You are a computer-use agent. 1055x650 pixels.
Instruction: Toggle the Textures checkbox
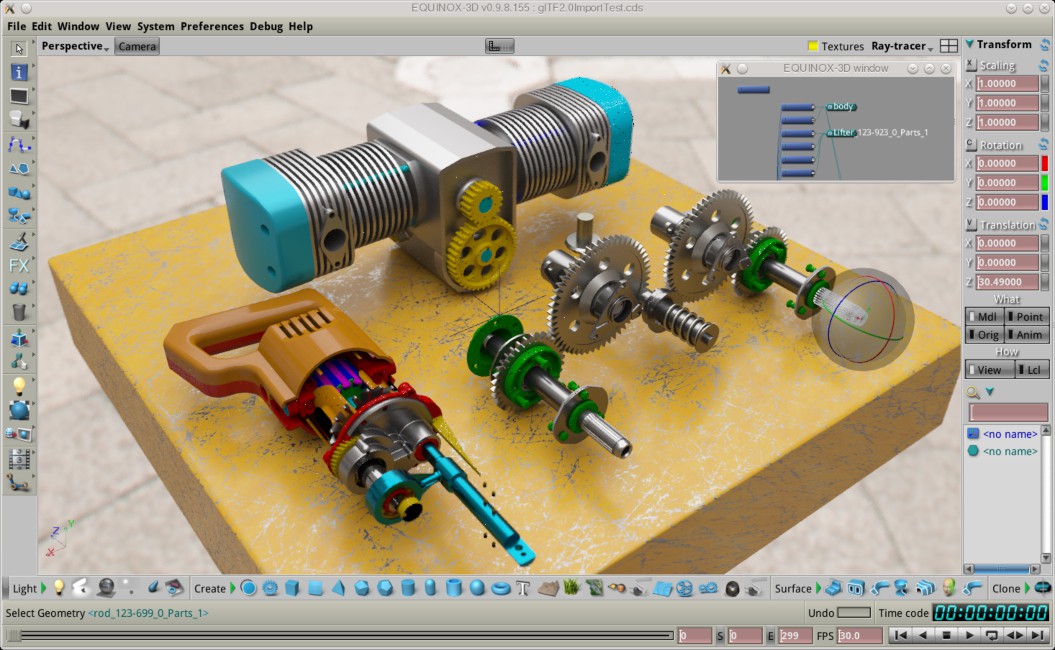[x=813, y=46]
